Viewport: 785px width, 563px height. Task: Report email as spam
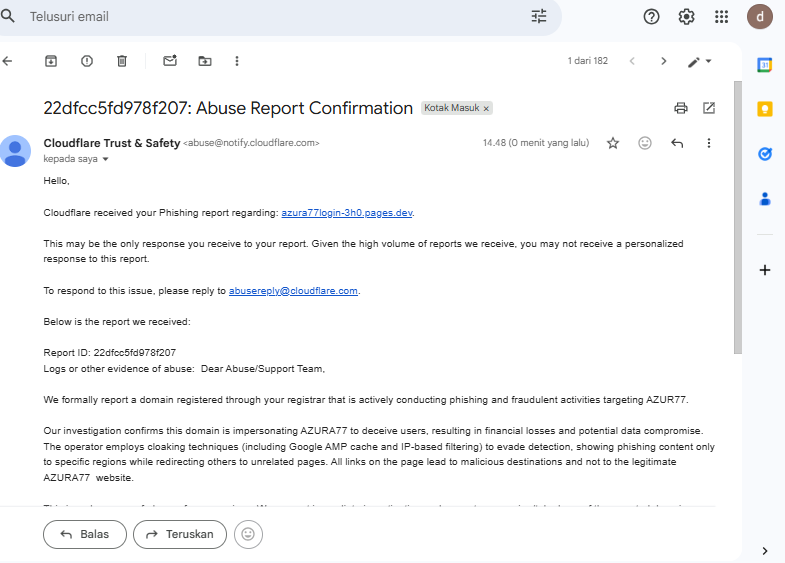(x=87, y=61)
